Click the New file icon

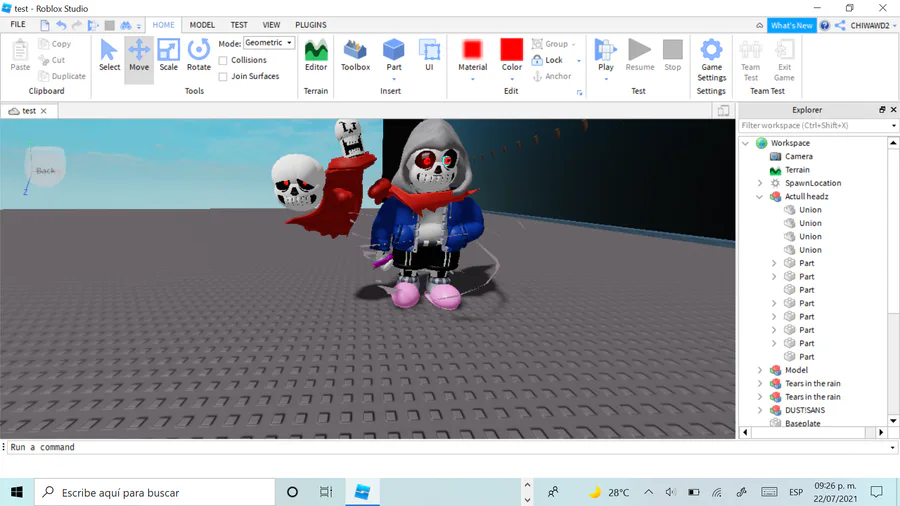pyautogui.click(x=45, y=25)
